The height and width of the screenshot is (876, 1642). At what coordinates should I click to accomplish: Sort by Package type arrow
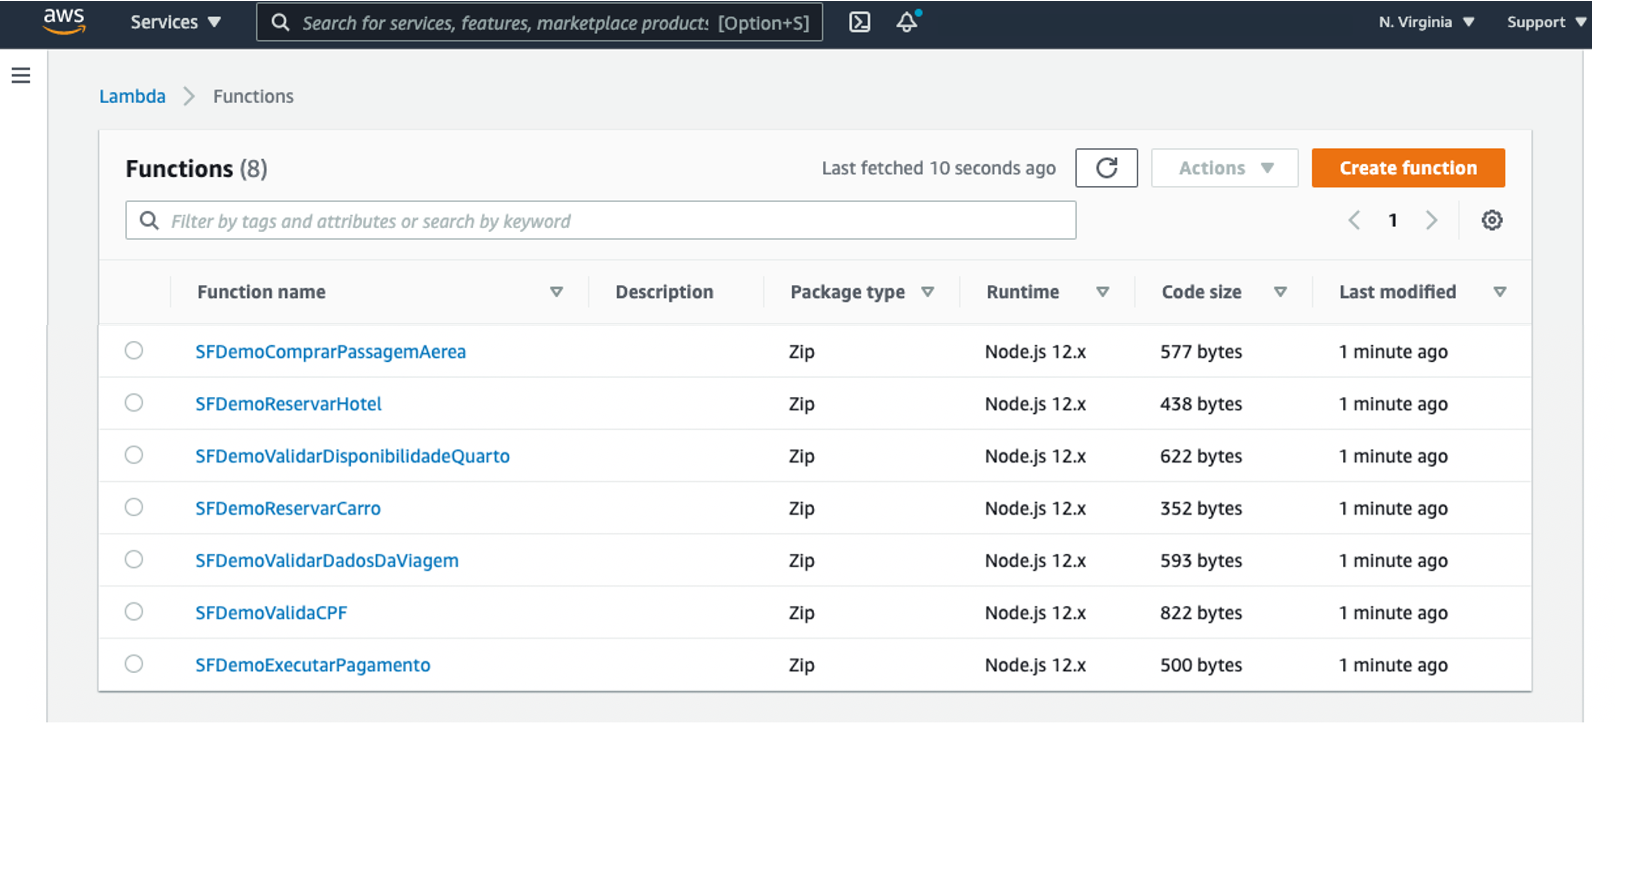pyautogui.click(x=928, y=292)
